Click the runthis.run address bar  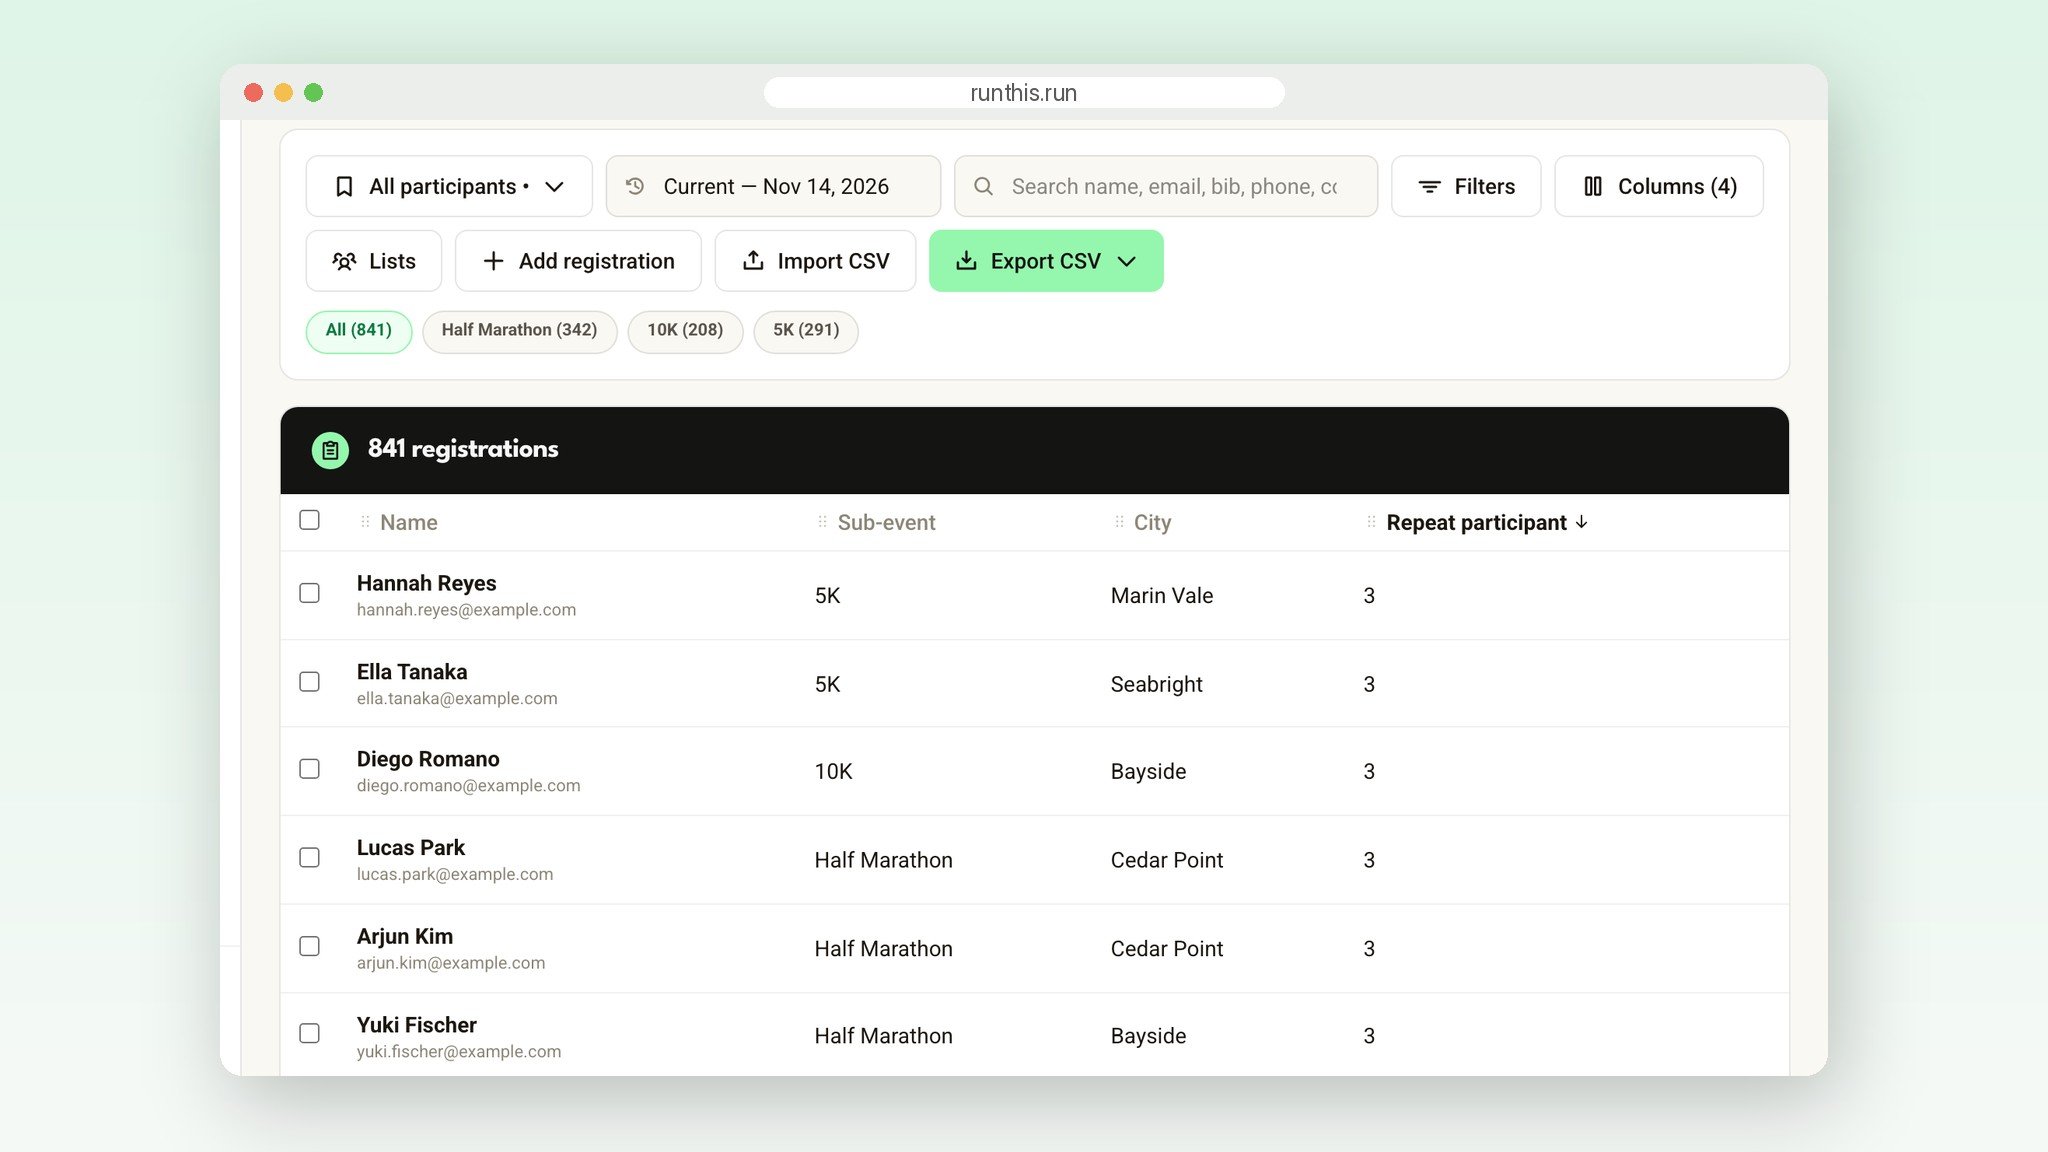pos(1024,93)
